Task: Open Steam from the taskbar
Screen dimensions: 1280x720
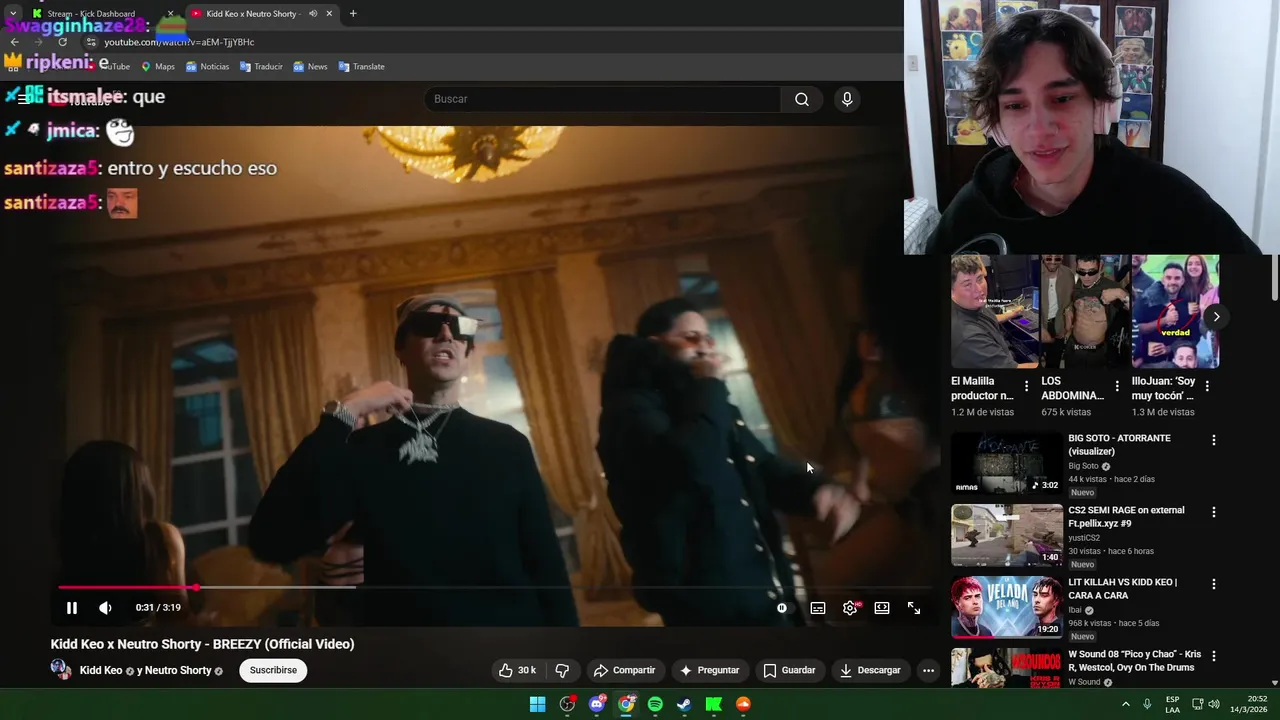Action: click(x=684, y=705)
